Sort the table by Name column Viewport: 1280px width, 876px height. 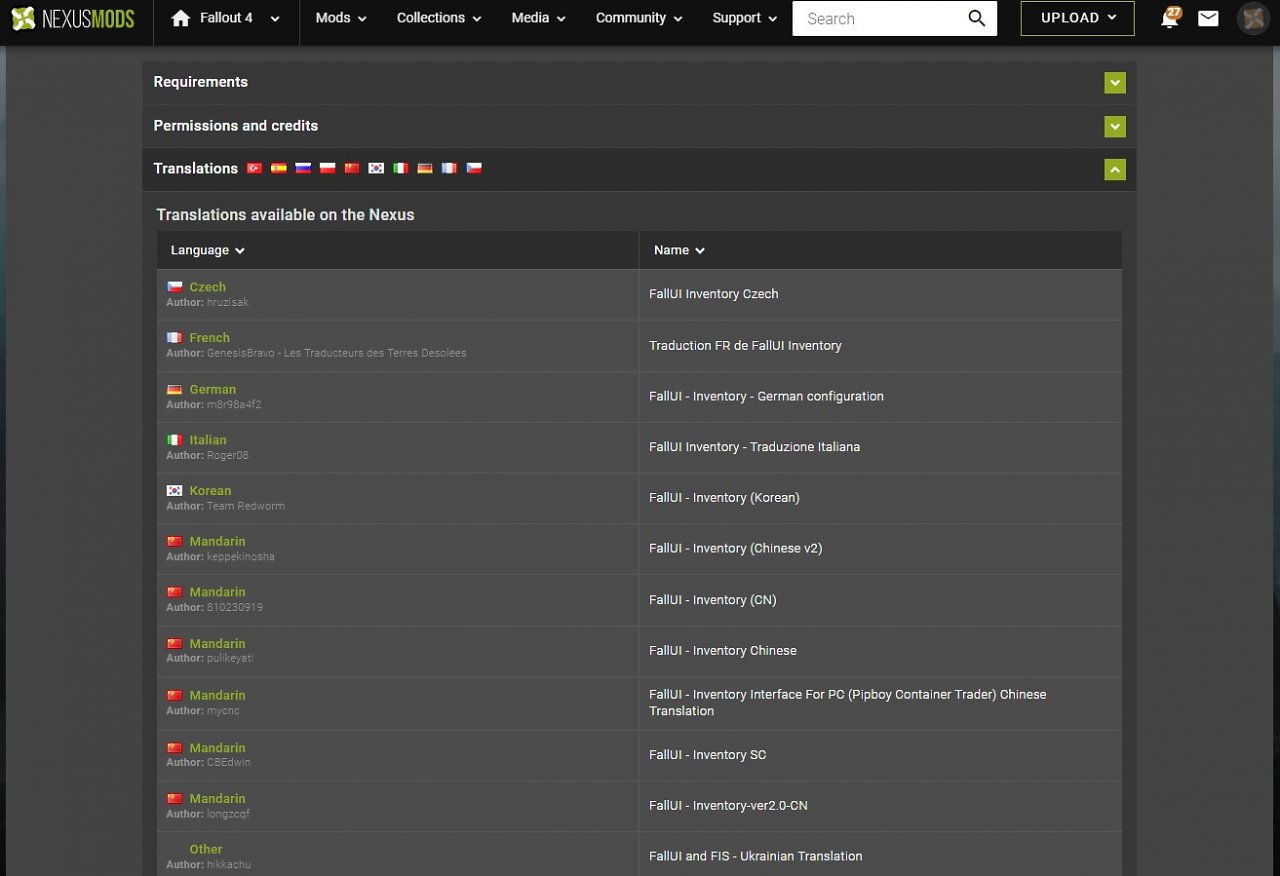click(679, 250)
